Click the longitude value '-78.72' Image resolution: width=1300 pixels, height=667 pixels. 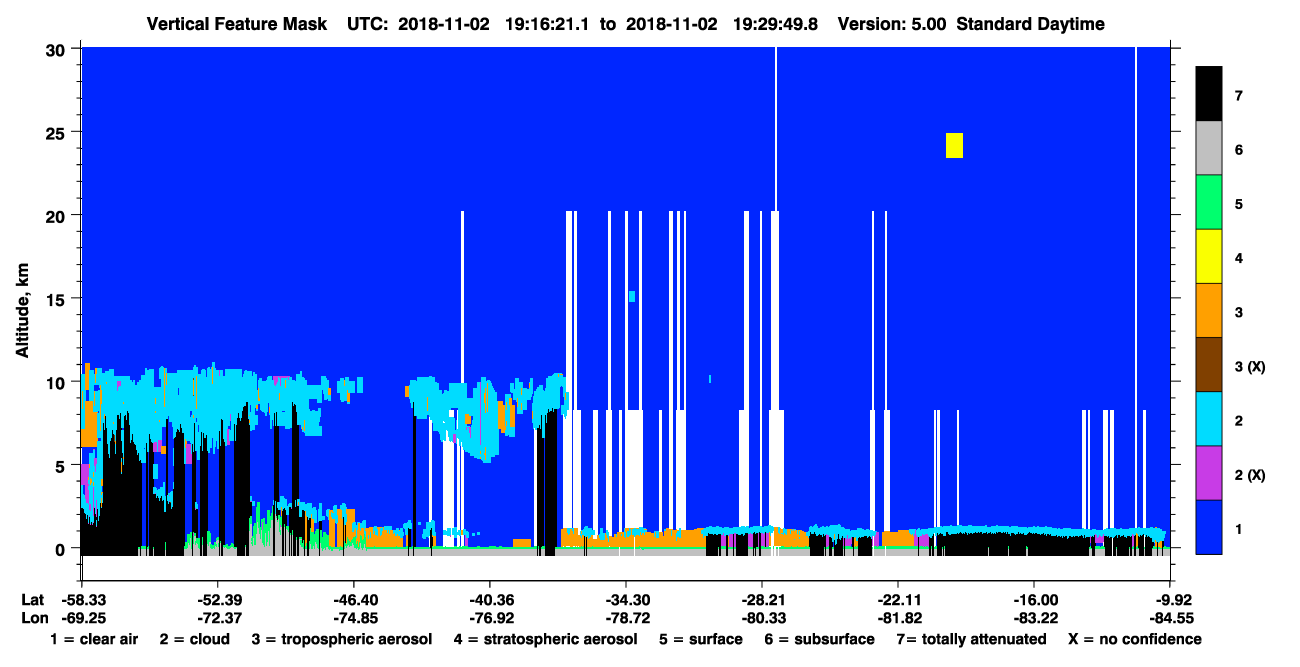click(x=626, y=618)
